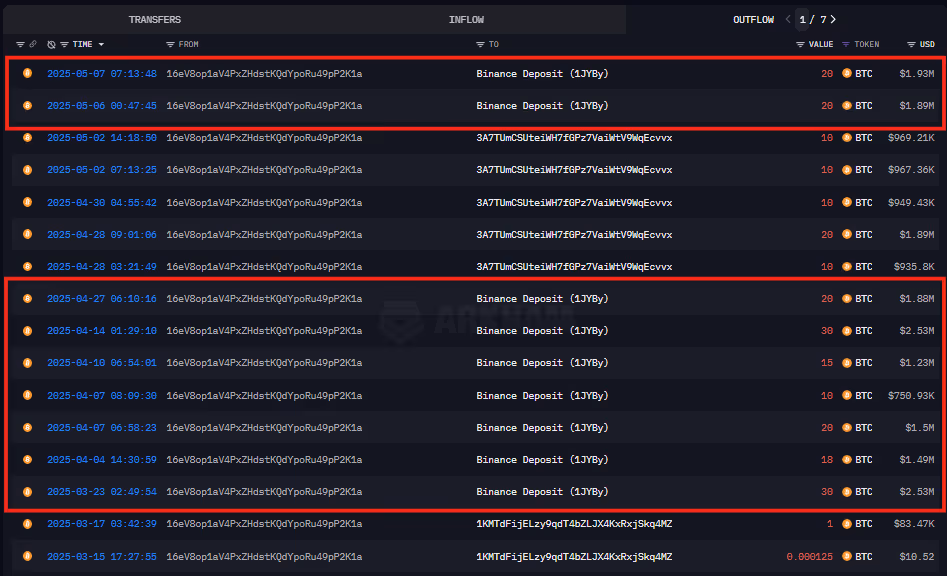Screen dimensions: 947x576
Task: Open recipient address 3A7TUmCSUteiWH7fGPz7VaiWtV9WqEcvvx
Action: pyautogui.click(x=577, y=138)
